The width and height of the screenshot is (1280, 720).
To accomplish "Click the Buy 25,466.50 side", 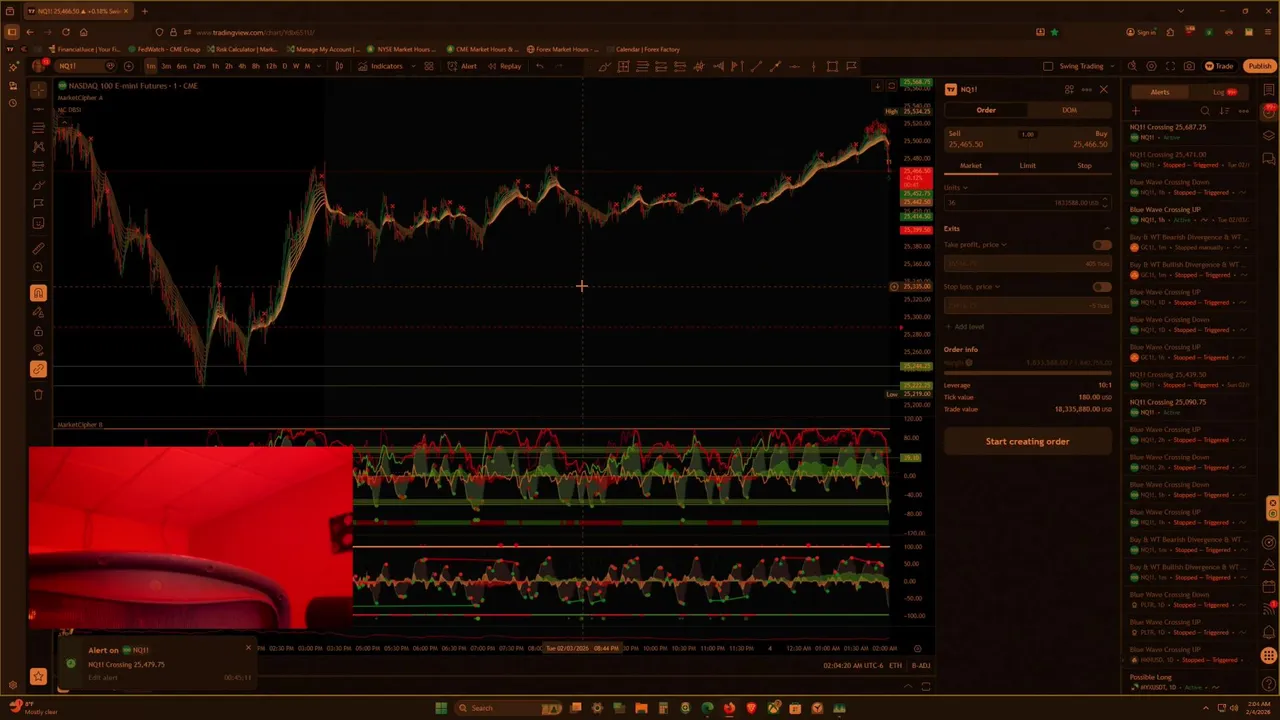I will 1072,139.
